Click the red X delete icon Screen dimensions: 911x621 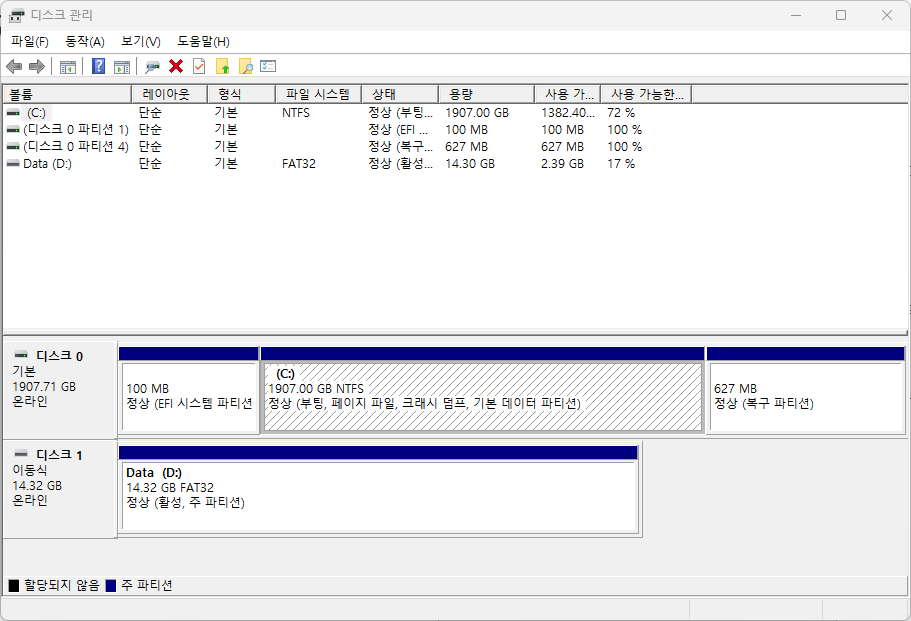(175, 67)
